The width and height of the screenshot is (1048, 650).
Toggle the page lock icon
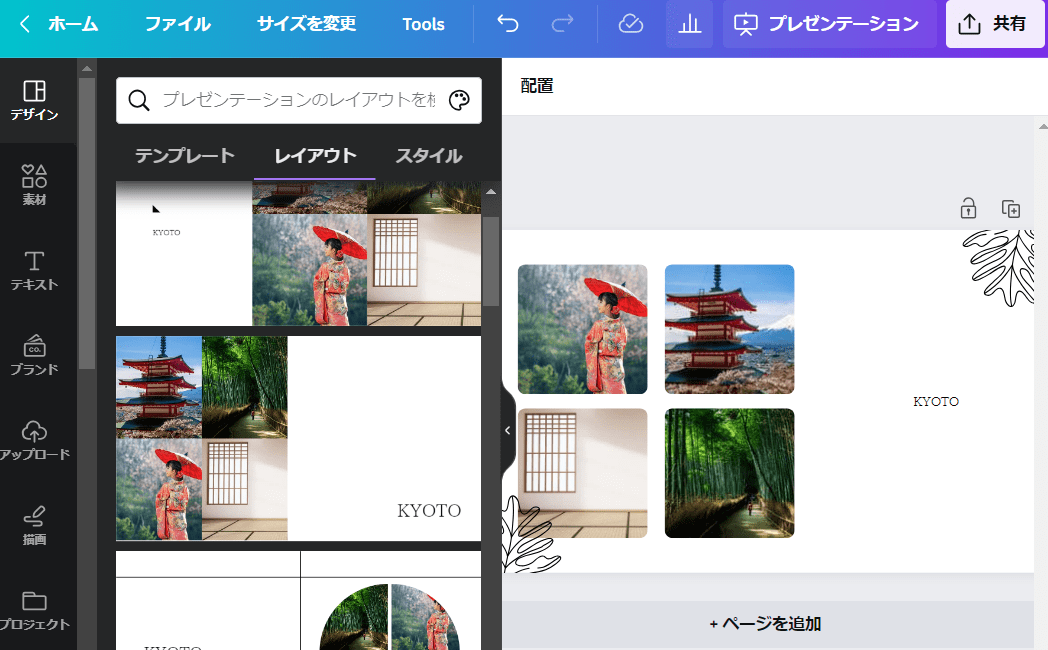coord(967,208)
